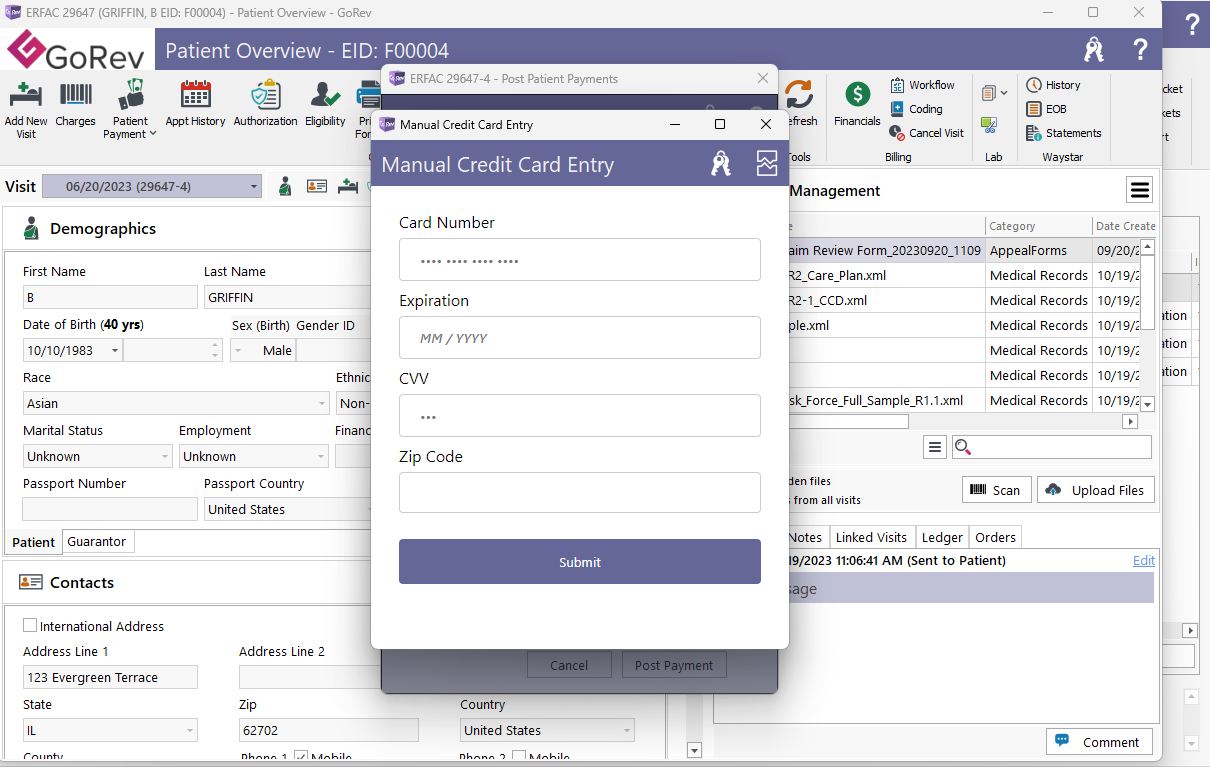Open the Linked Visits tab
This screenshot has height=767, width=1210.
tap(871, 537)
